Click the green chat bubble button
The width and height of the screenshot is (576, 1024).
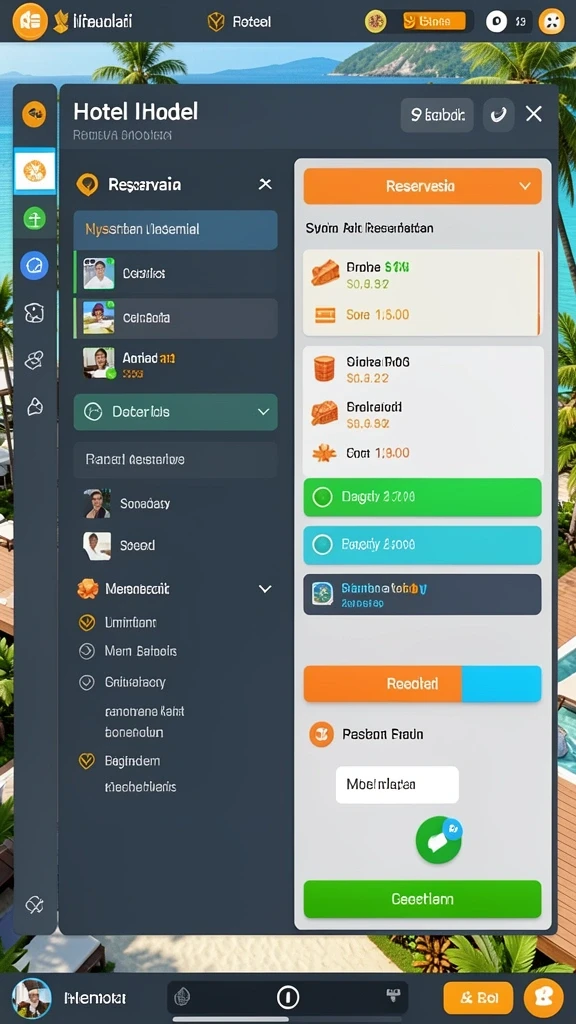pos(439,840)
